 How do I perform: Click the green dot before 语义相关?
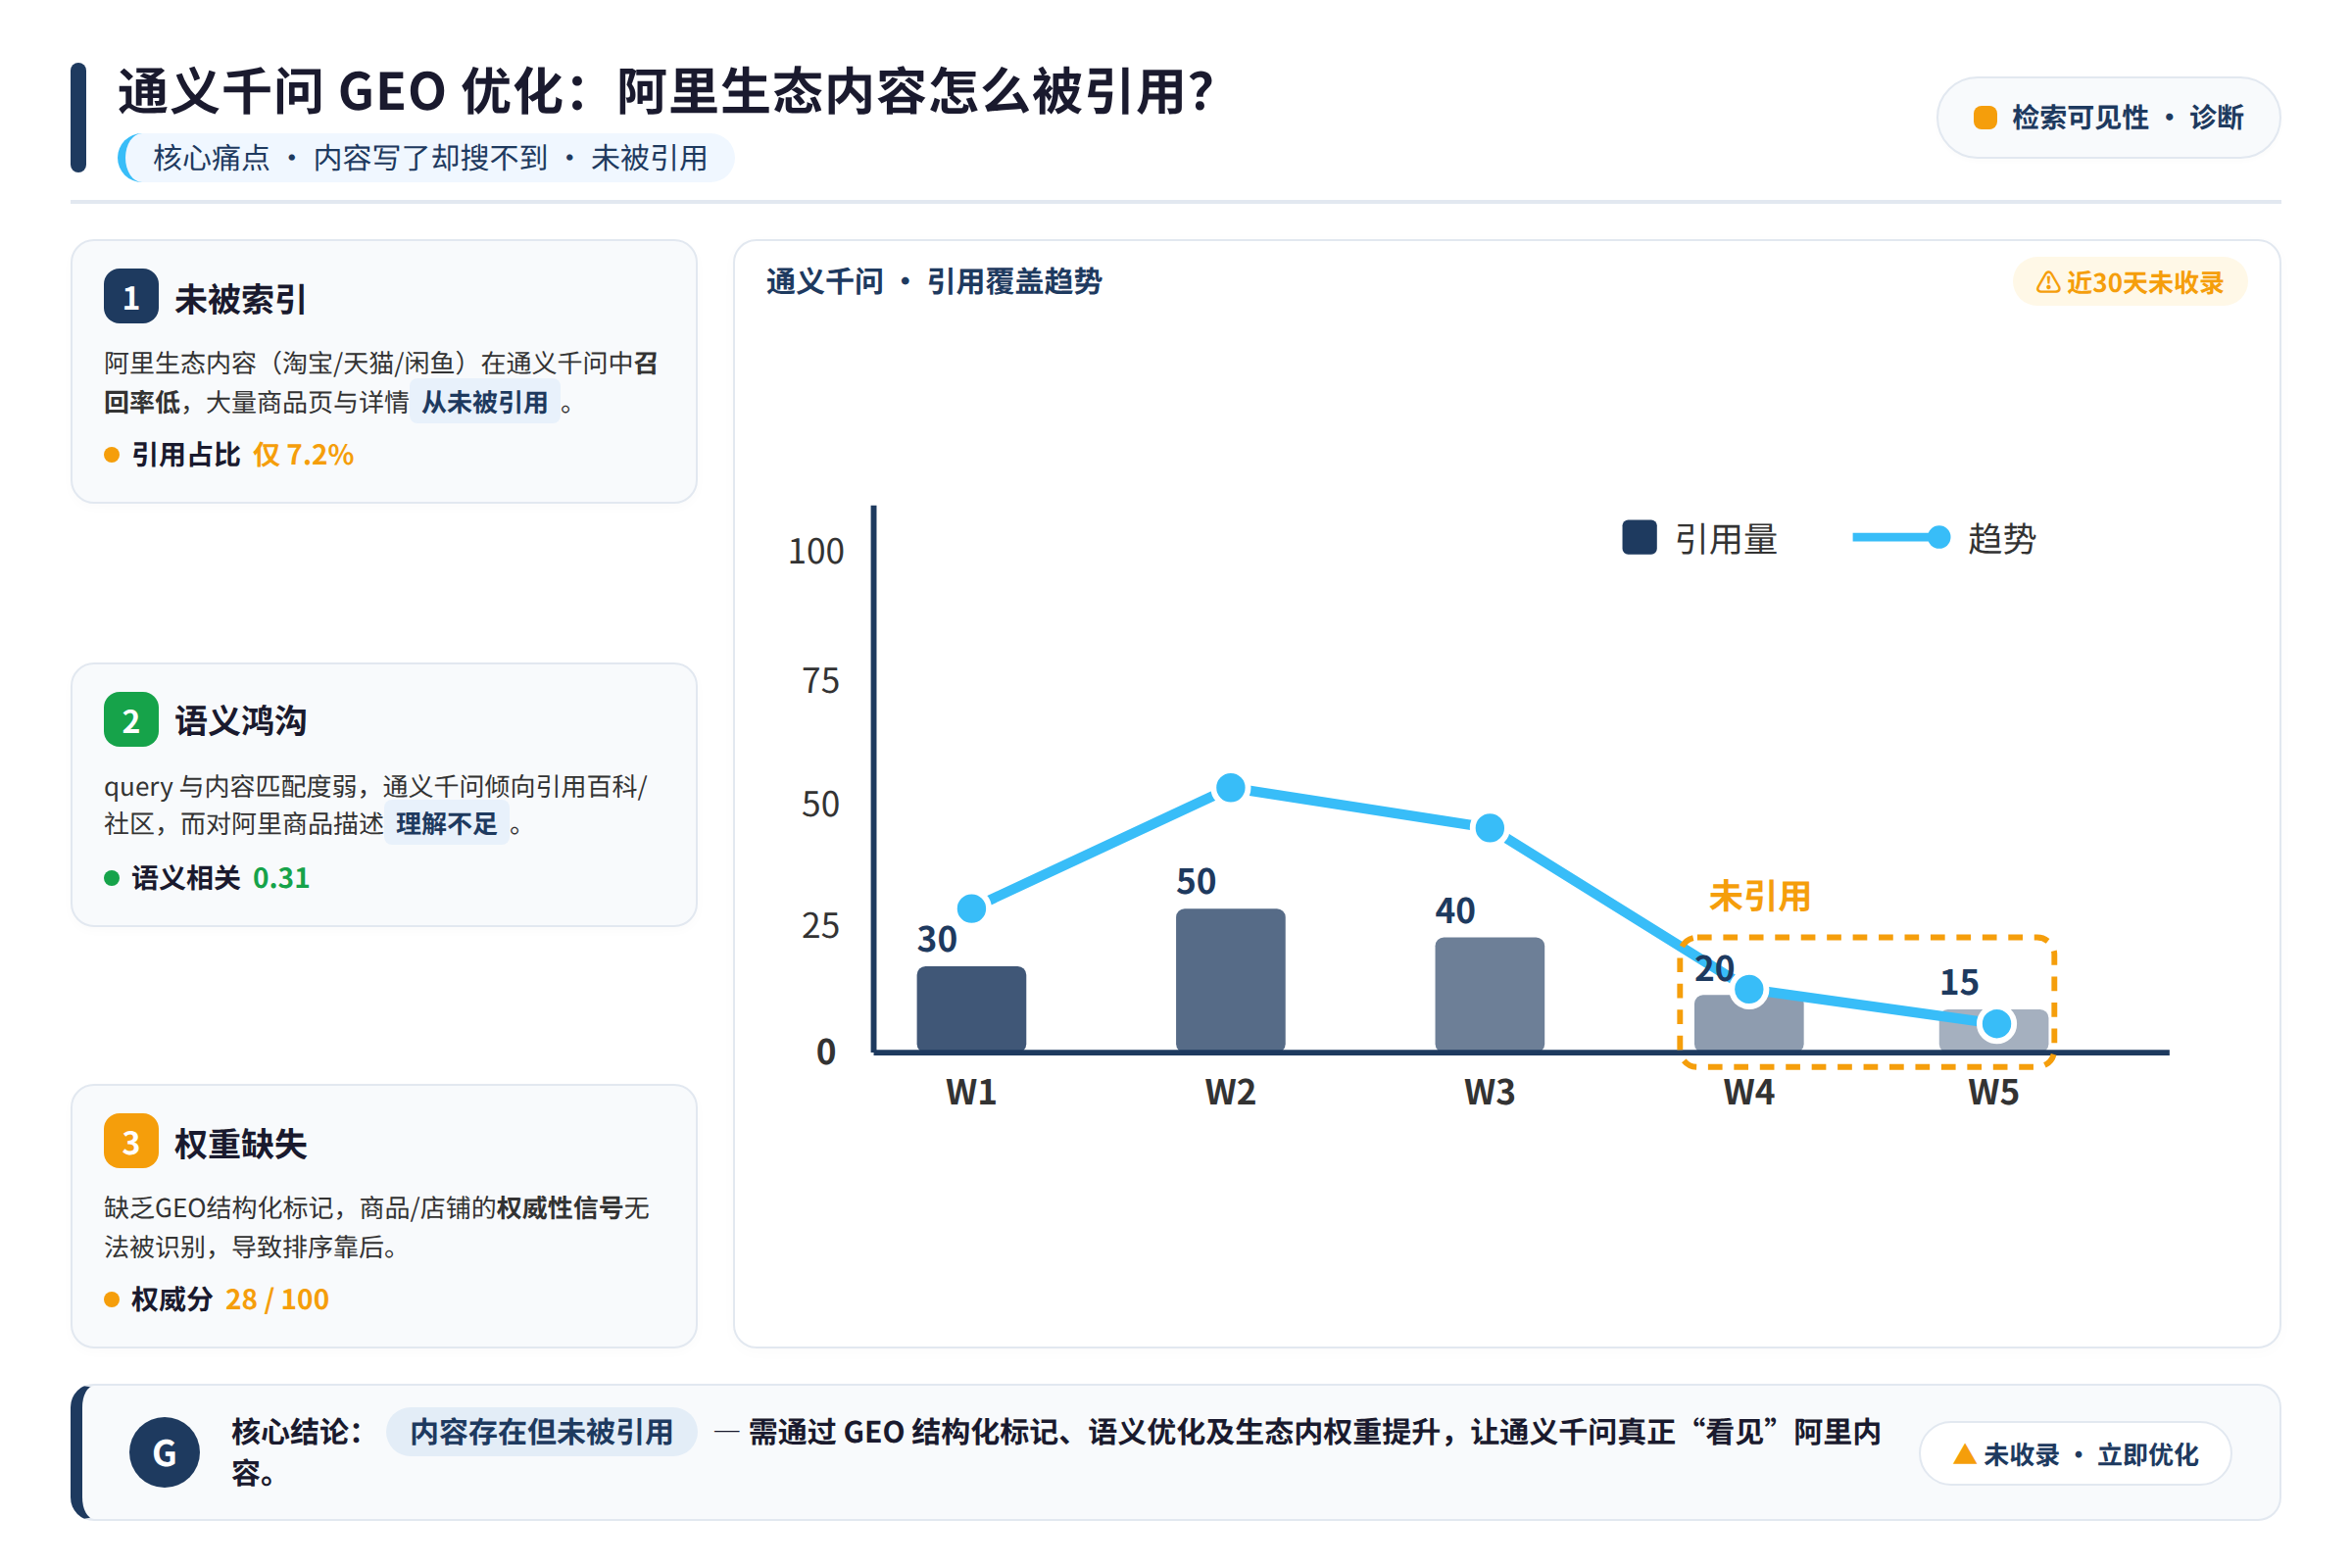point(112,879)
